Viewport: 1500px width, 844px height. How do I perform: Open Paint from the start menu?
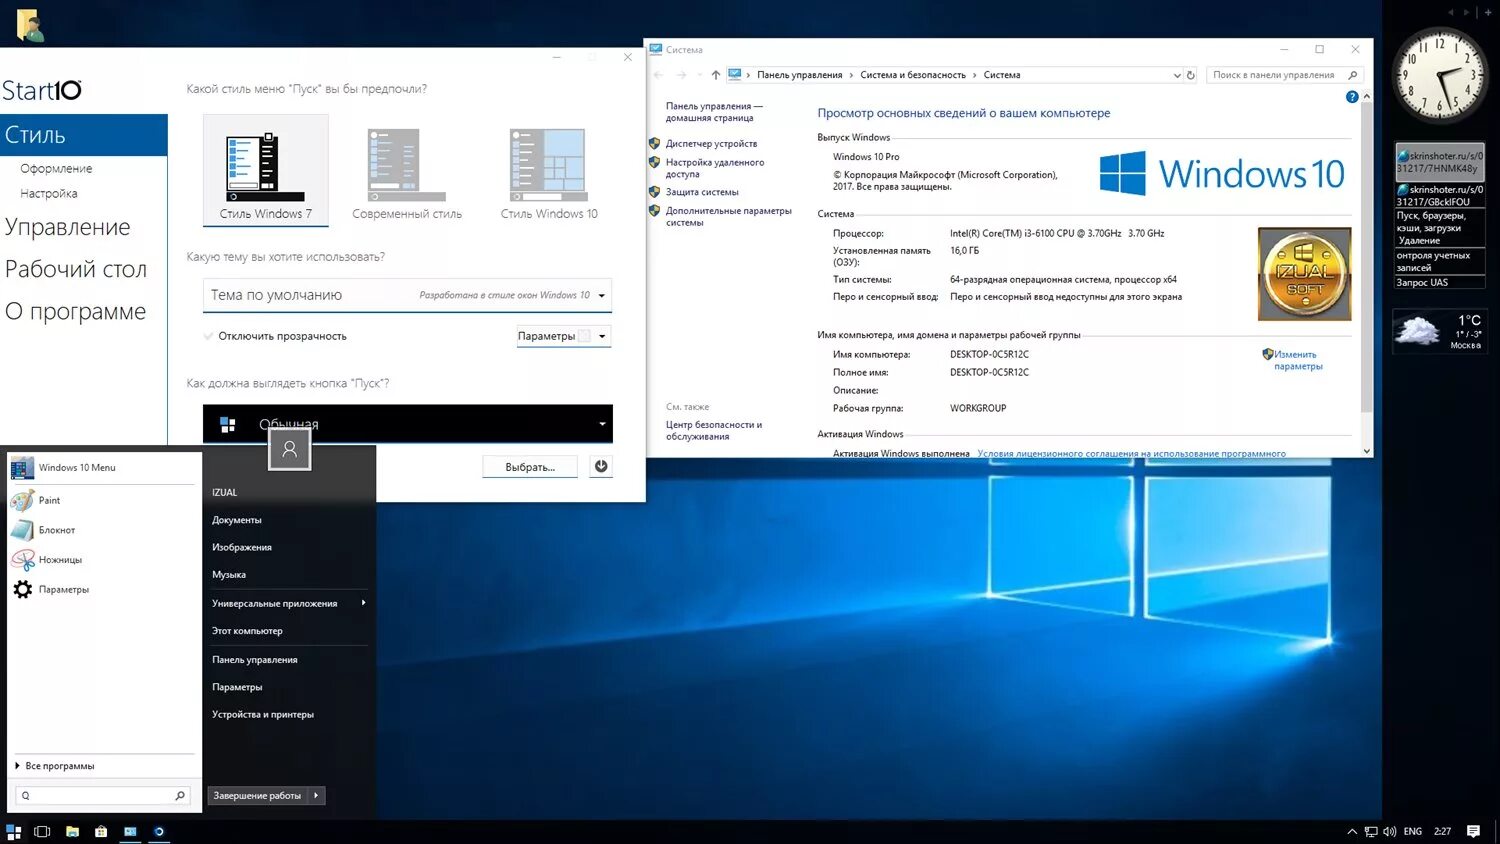tap(49, 500)
